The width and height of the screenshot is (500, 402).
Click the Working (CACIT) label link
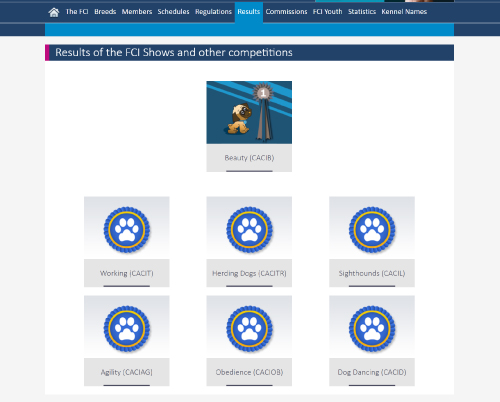127,273
